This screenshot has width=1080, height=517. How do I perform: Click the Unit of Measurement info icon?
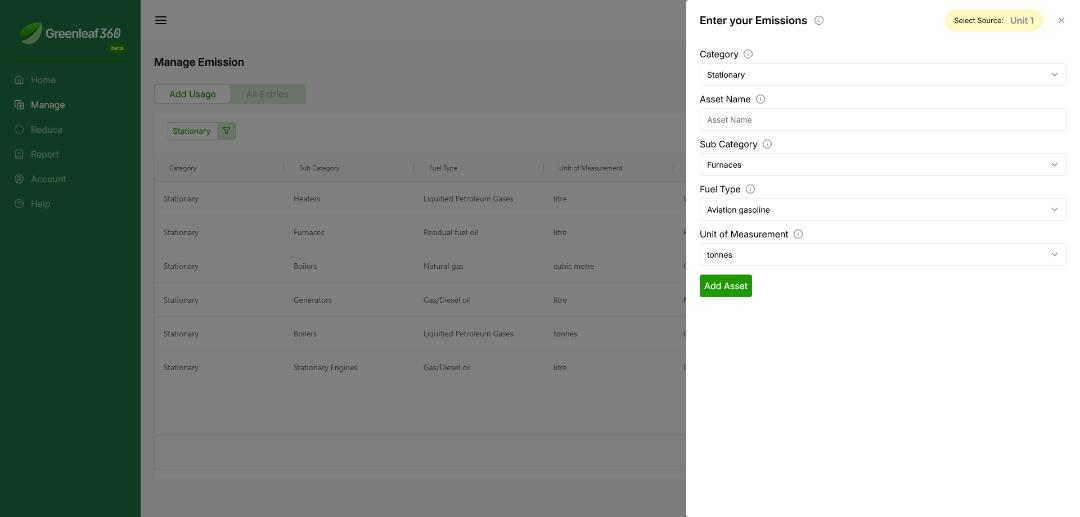point(798,234)
